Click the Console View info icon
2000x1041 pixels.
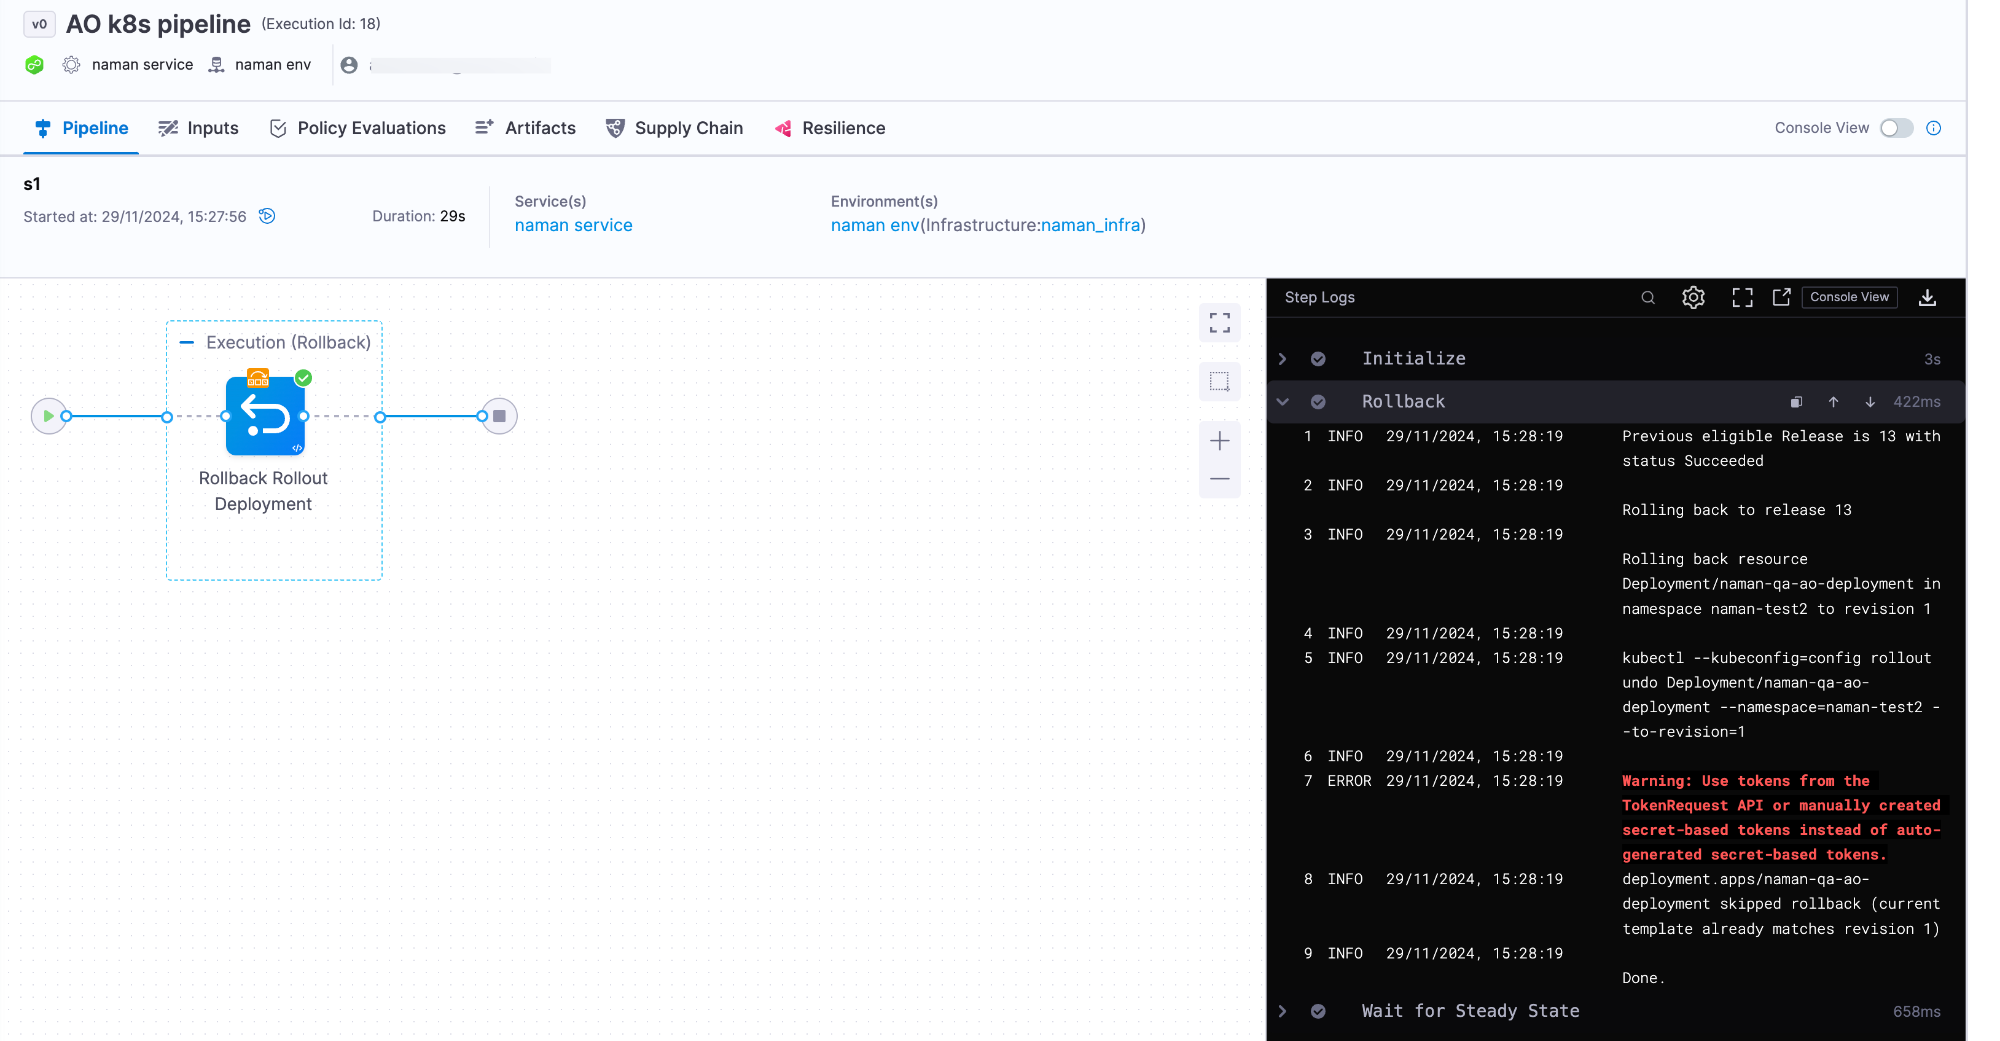1934,128
